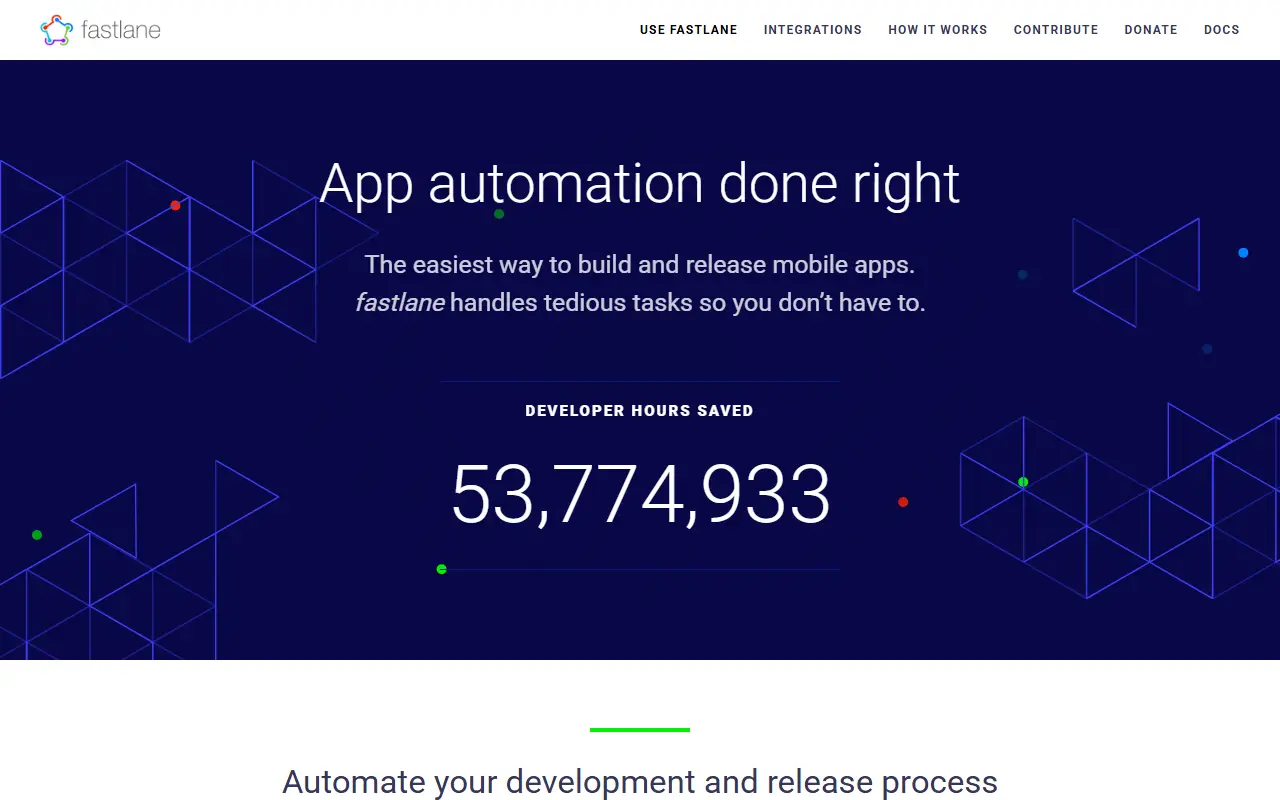Click the "App automation done right" headline

click(x=640, y=184)
